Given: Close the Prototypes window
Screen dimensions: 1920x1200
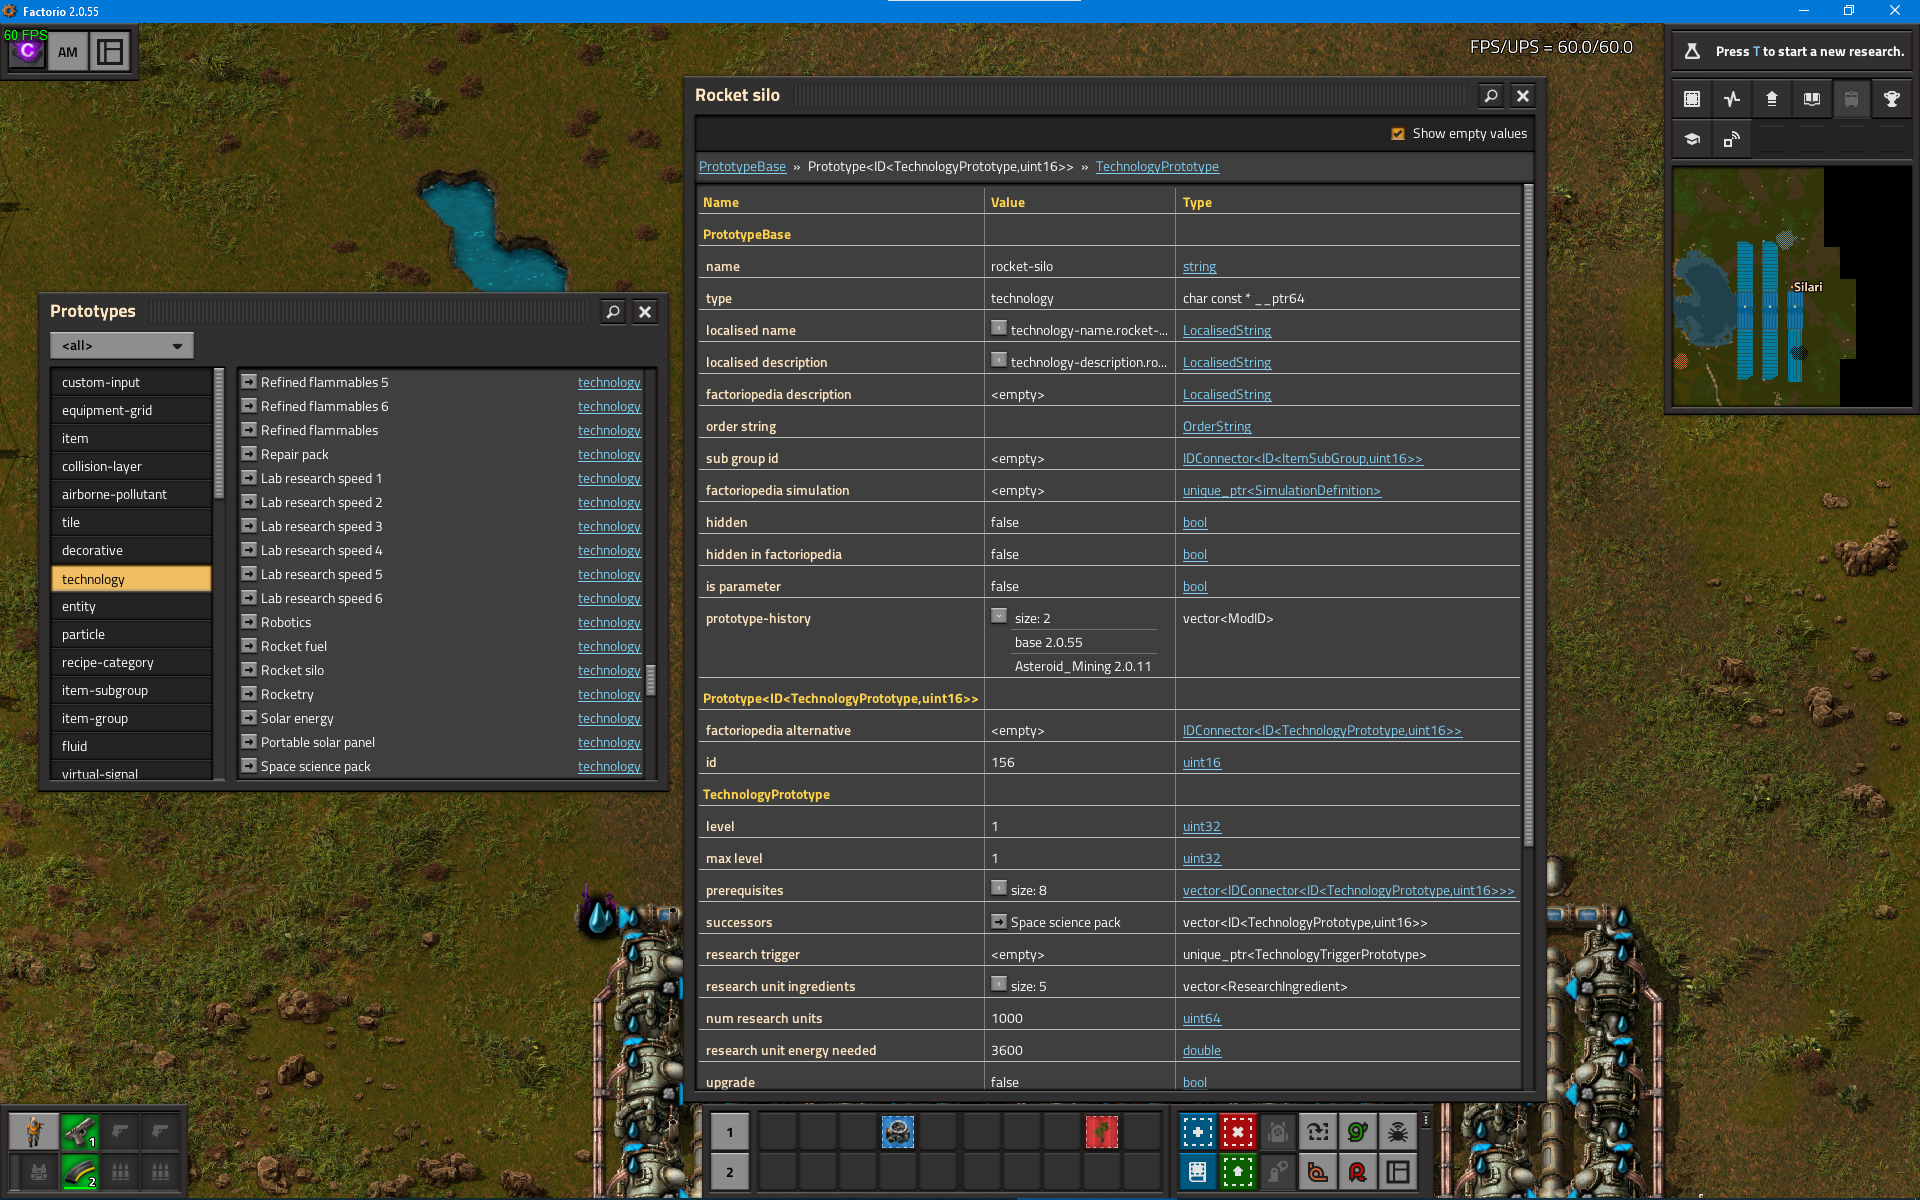Looking at the screenshot, I should tap(645, 312).
